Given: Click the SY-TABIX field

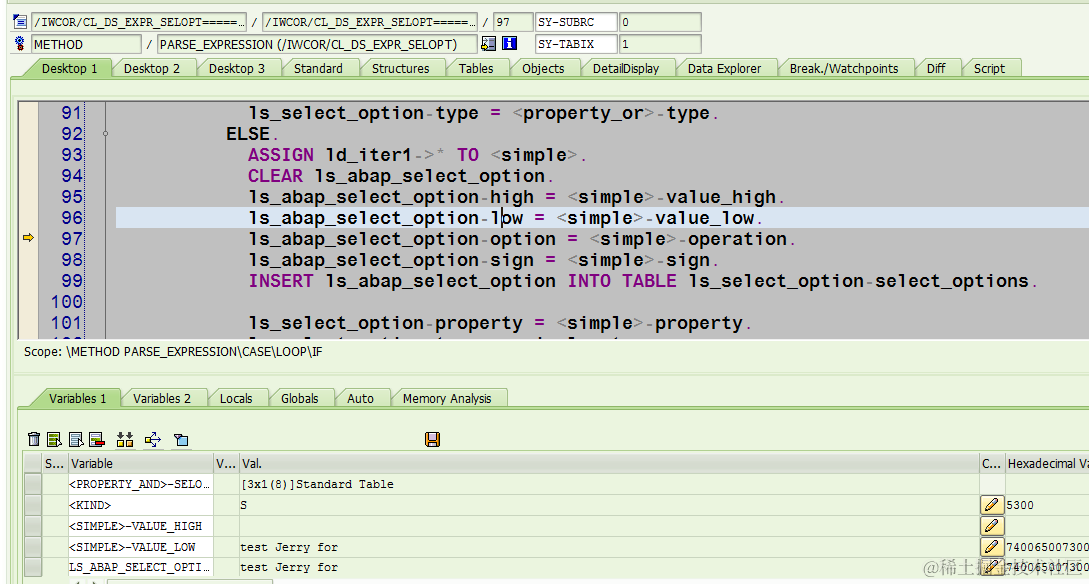Looking at the screenshot, I should coord(576,44).
